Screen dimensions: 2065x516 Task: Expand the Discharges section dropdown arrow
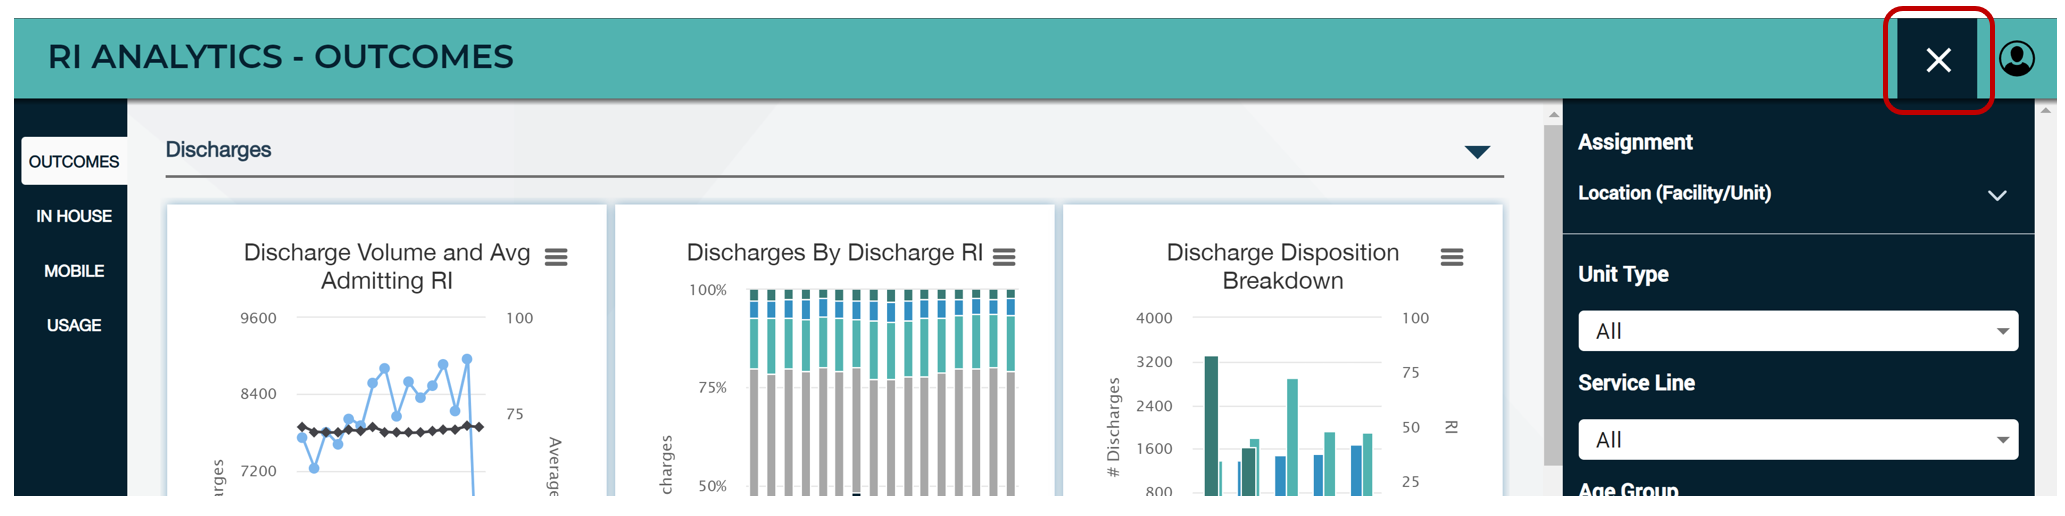pyautogui.click(x=1476, y=152)
